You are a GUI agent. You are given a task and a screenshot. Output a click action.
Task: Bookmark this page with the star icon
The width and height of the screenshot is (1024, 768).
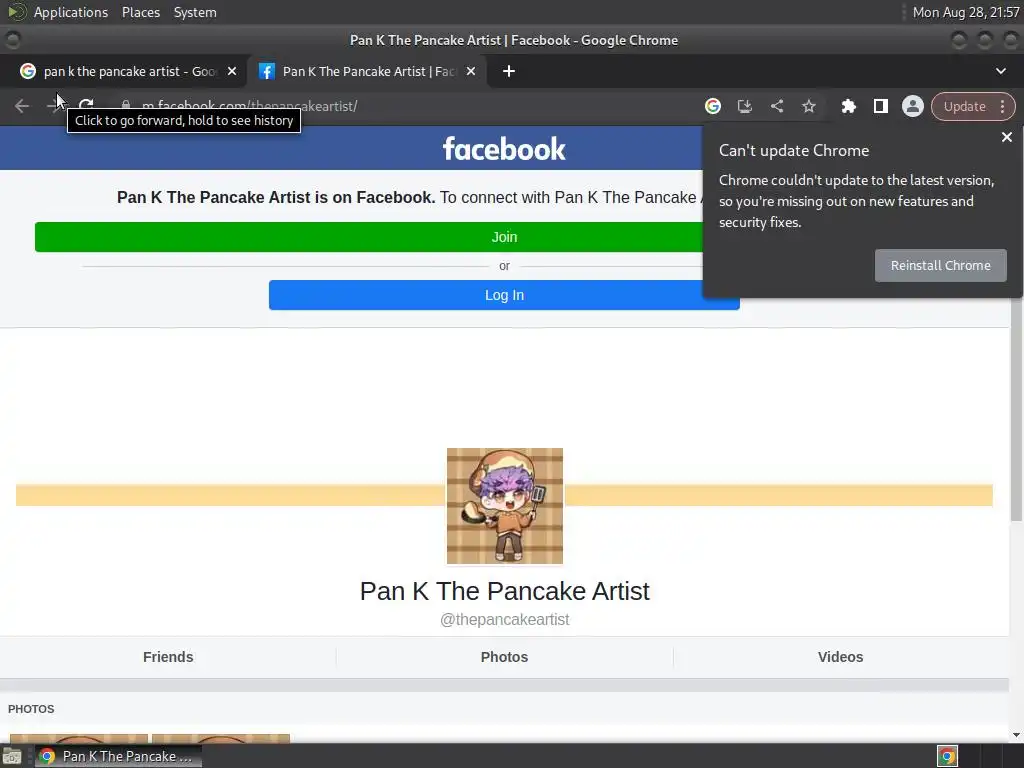tap(808, 106)
